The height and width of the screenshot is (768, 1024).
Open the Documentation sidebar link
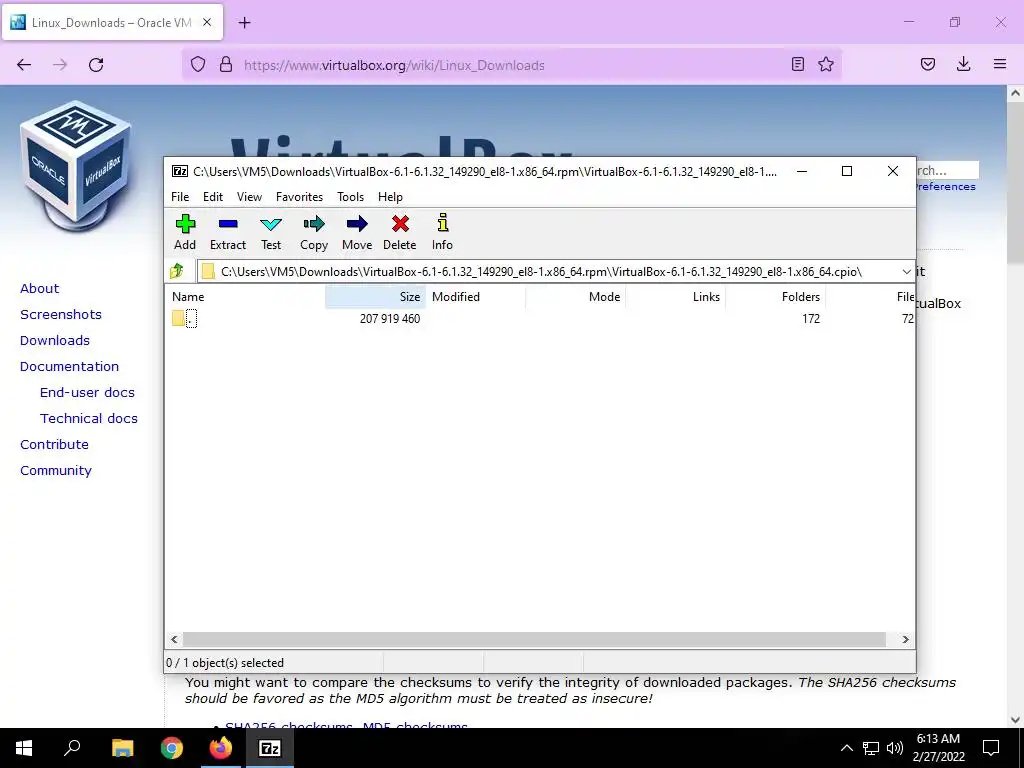[x=69, y=366]
